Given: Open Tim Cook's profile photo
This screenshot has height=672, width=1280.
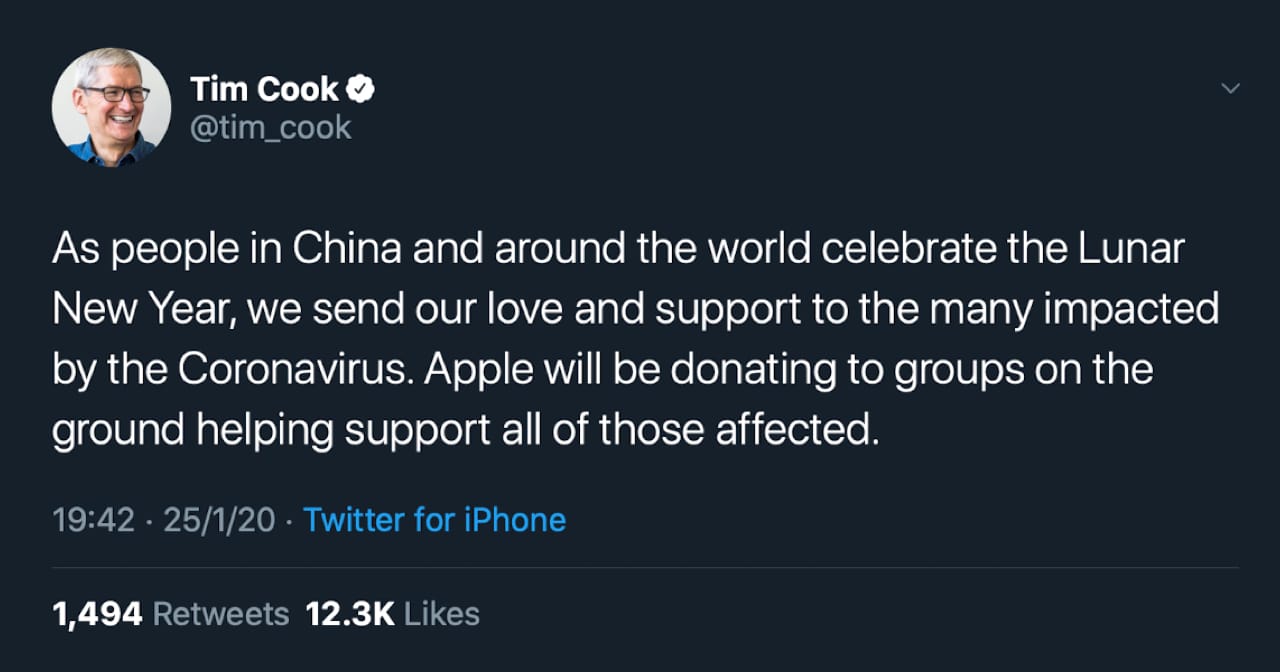Looking at the screenshot, I should (111, 107).
